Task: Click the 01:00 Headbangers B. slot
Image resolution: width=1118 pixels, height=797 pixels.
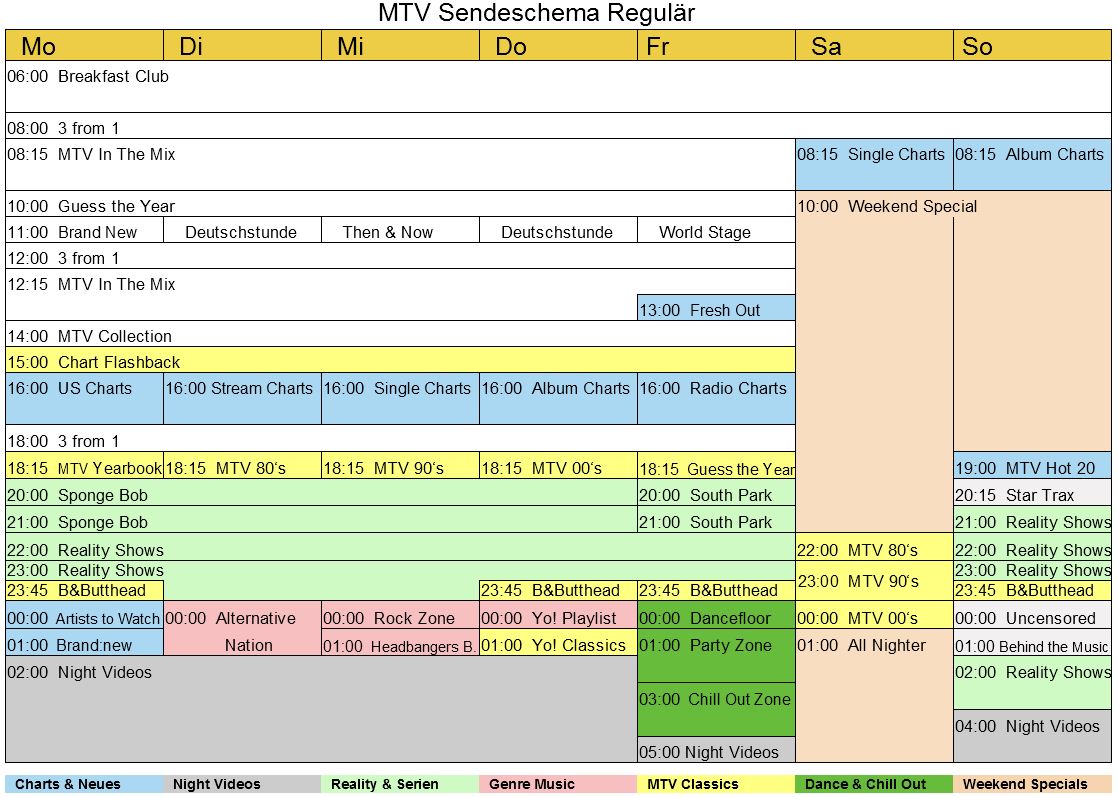Action: (401, 642)
